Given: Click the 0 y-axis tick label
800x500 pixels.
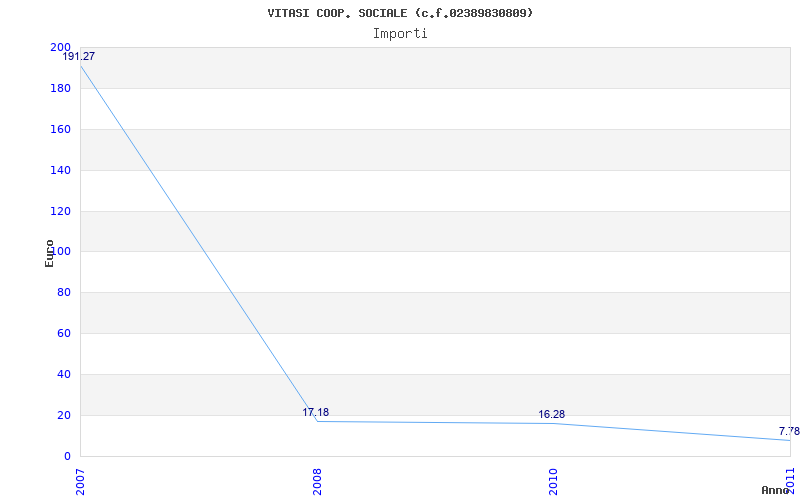Looking at the screenshot, I should tap(67, 456).
